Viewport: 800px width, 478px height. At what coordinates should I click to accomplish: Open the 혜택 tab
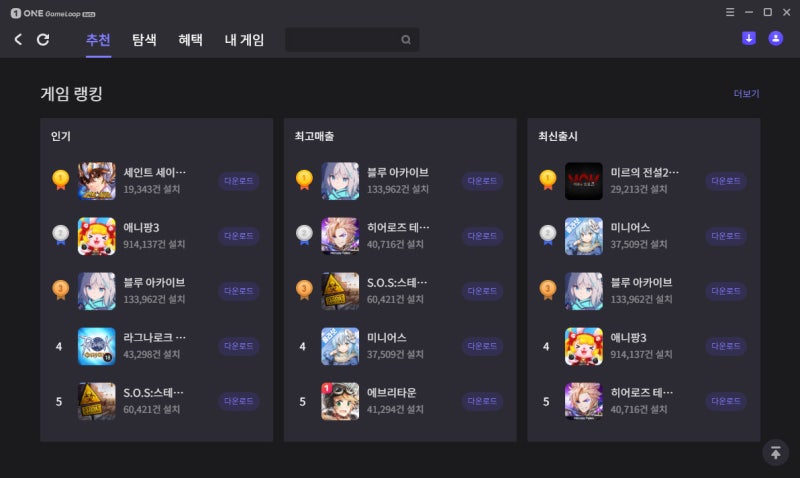coord(190,40)
